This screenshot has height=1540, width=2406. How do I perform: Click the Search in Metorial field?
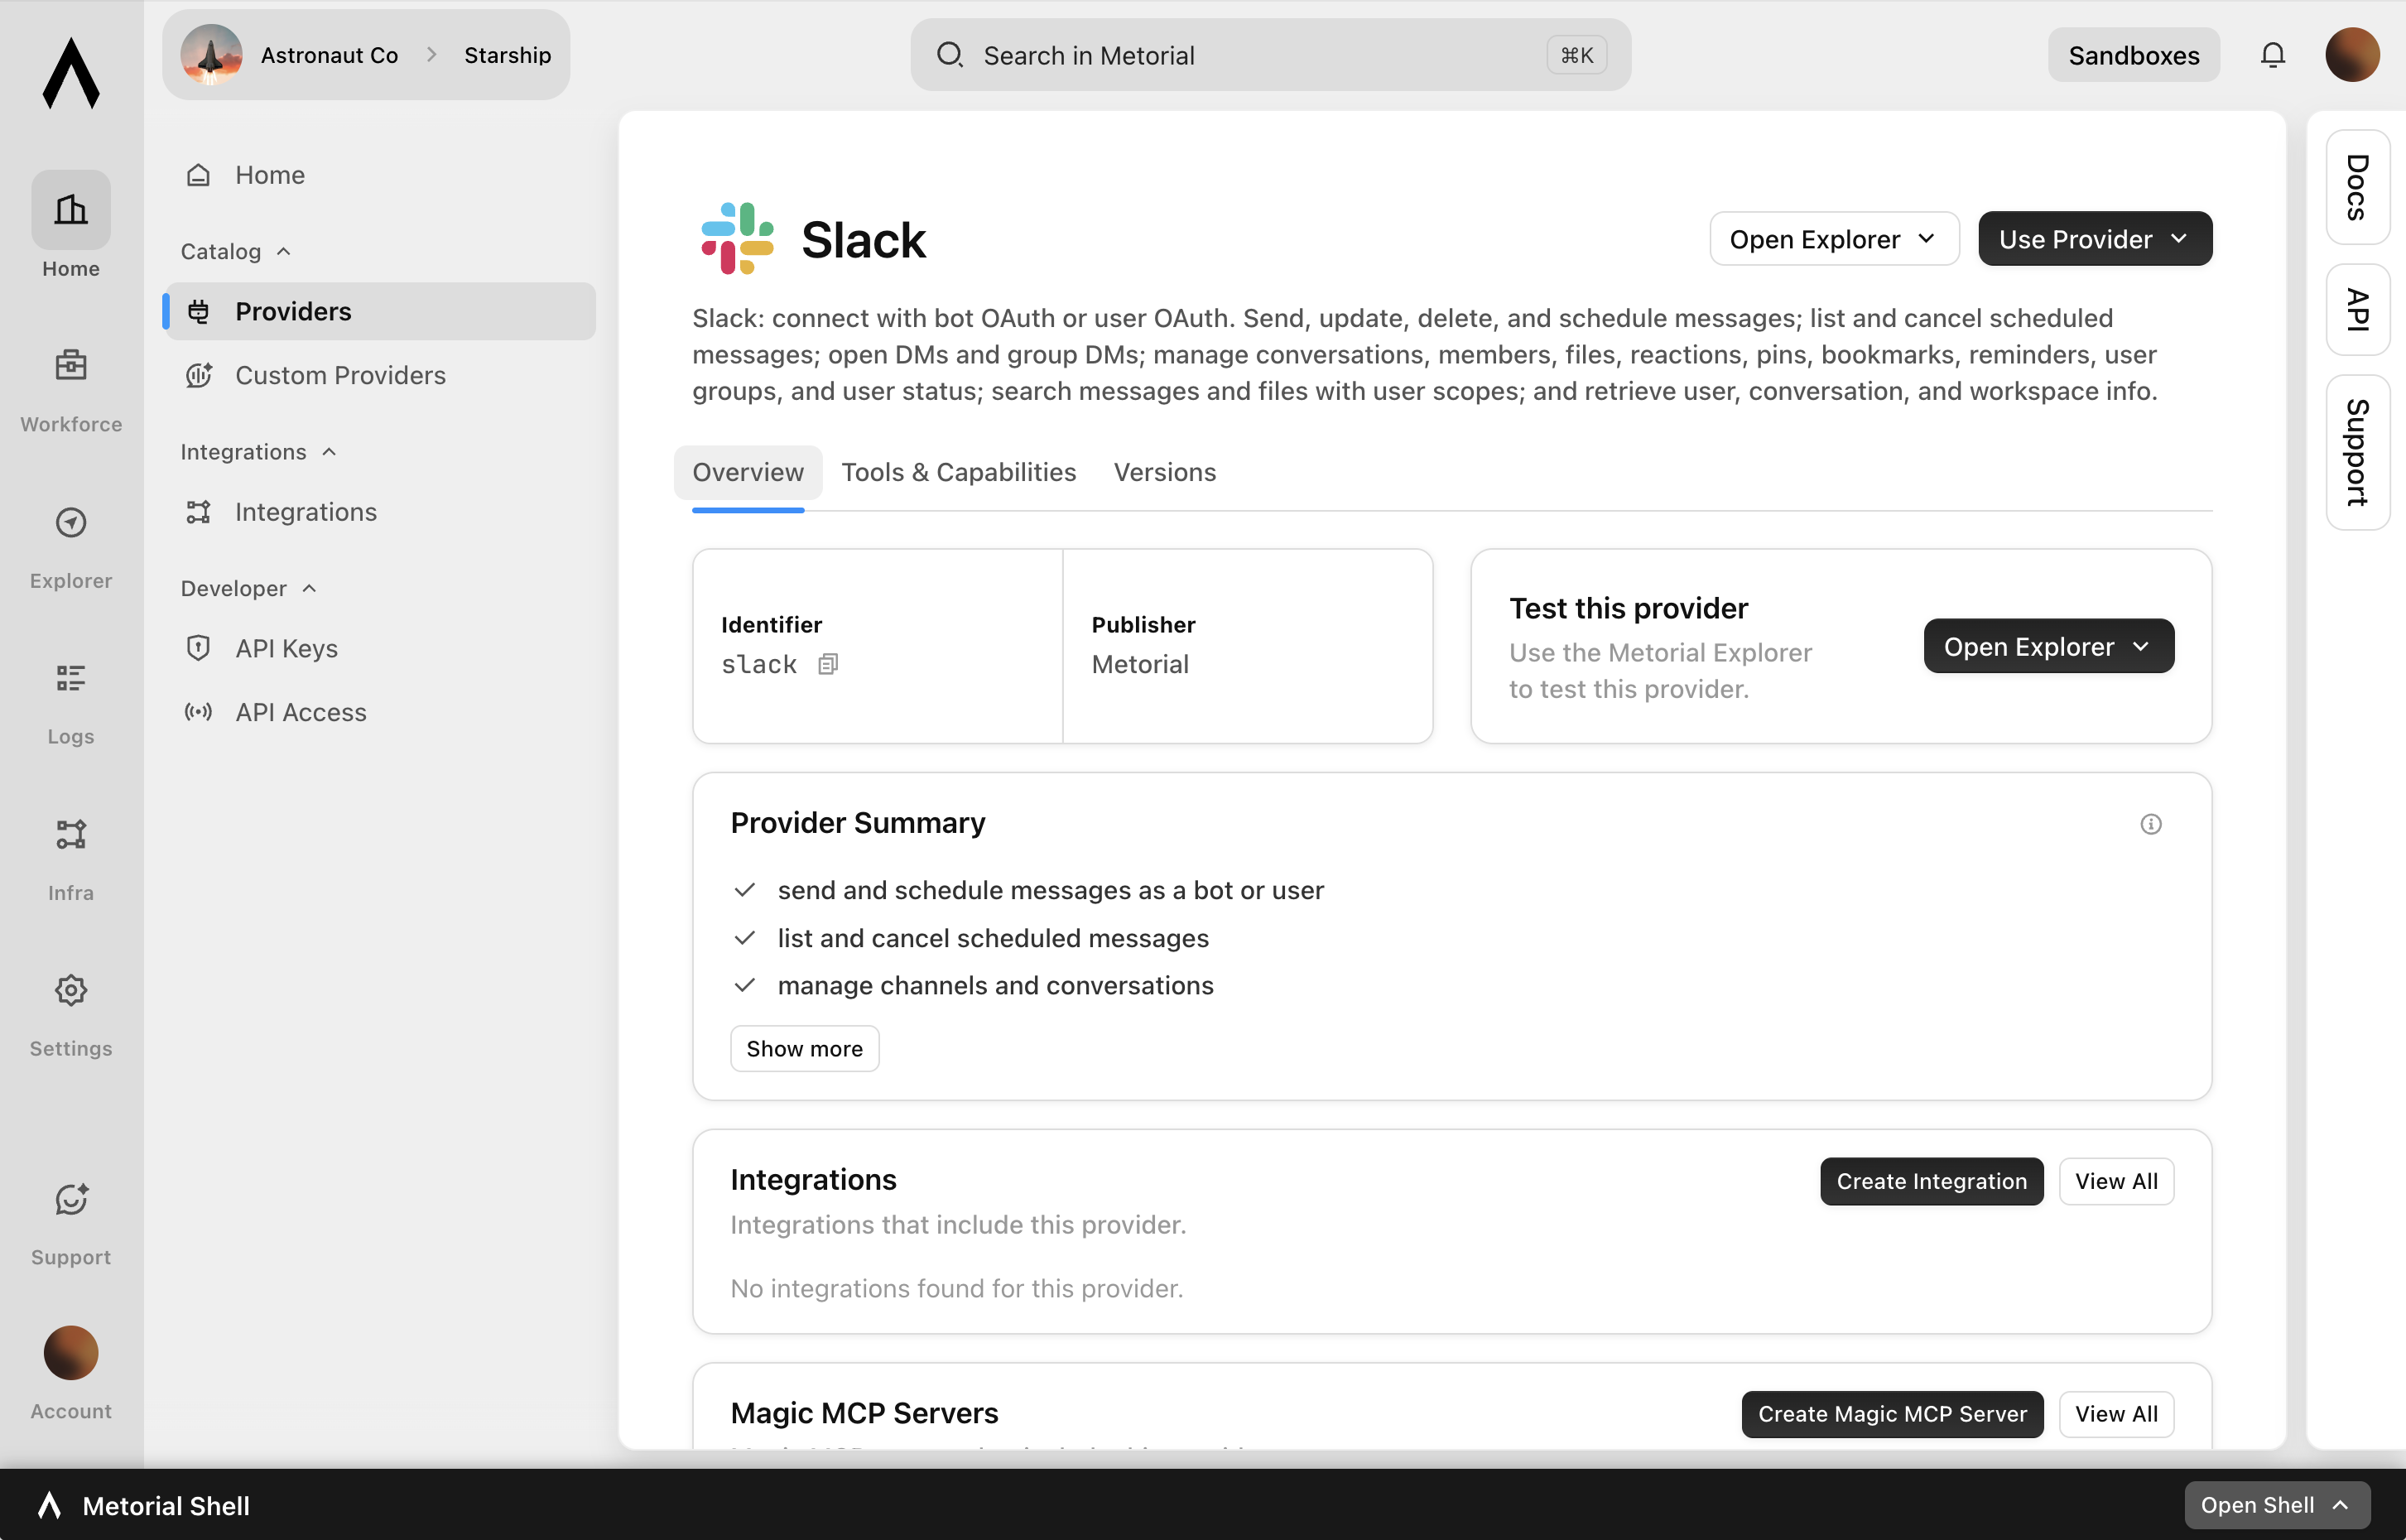pos(1270,55)
